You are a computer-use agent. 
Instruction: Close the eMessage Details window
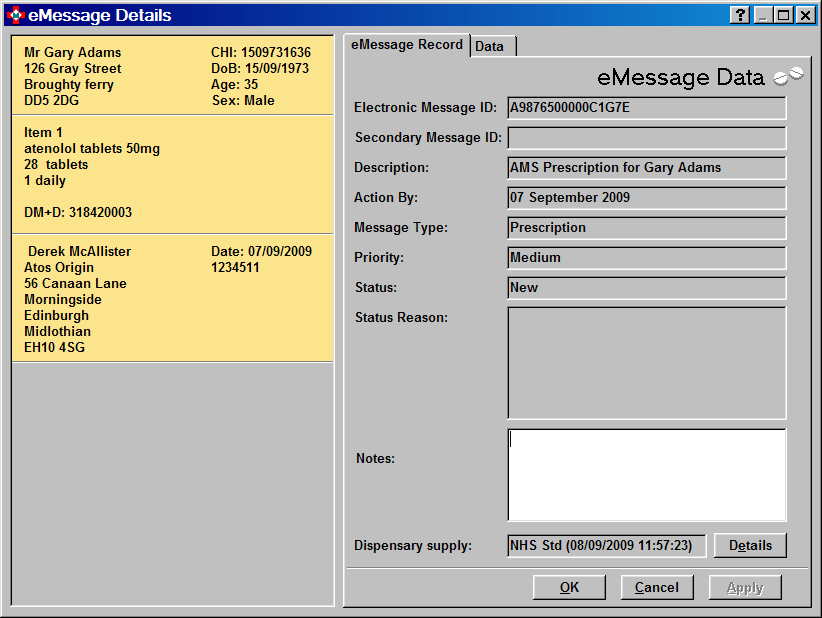[x=804, y=15]
